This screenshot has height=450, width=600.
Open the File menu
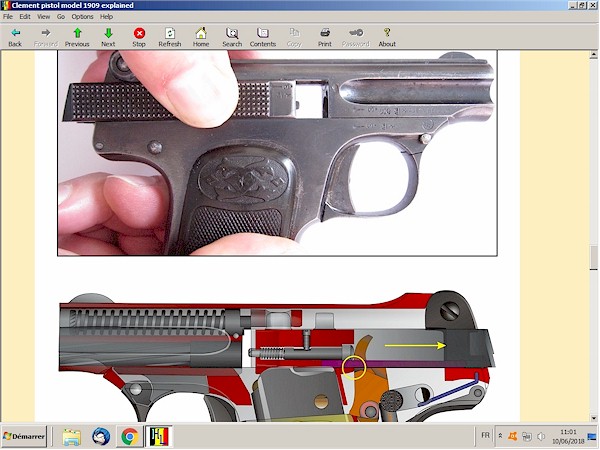(8, 16)
